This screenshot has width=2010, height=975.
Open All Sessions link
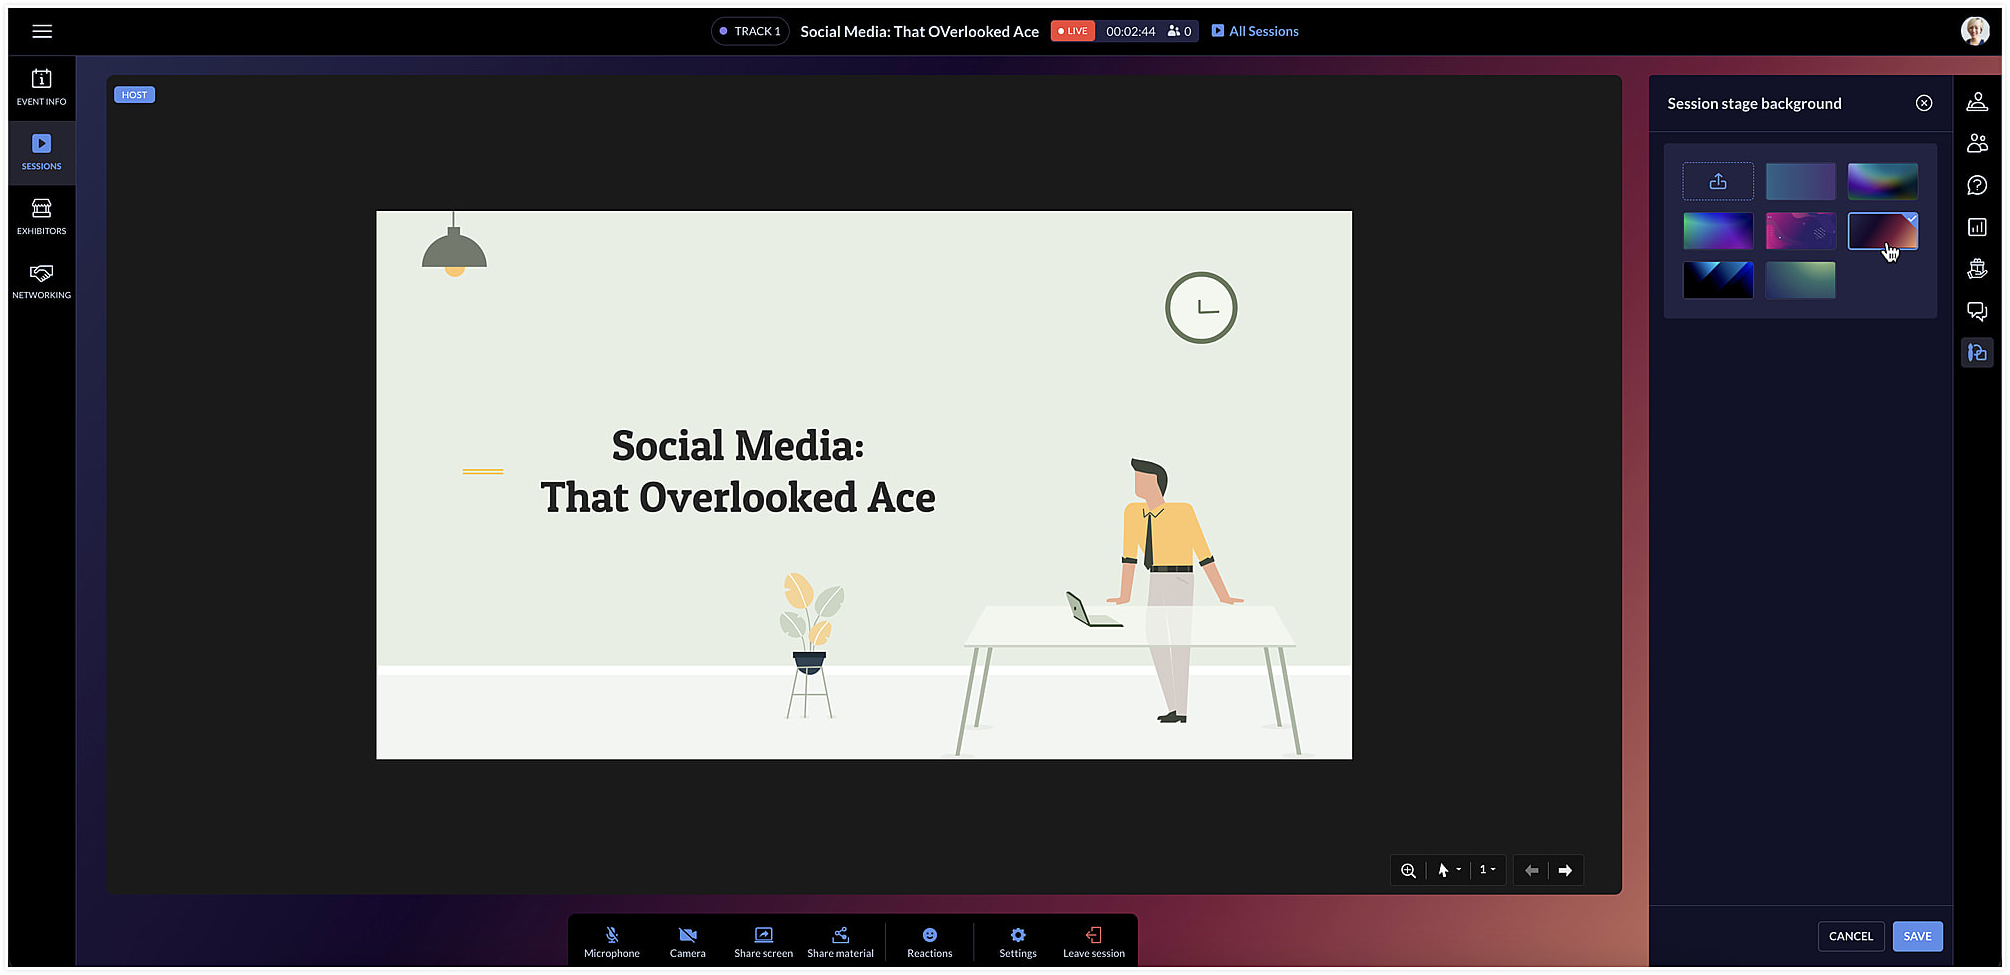click(1255, 31)
